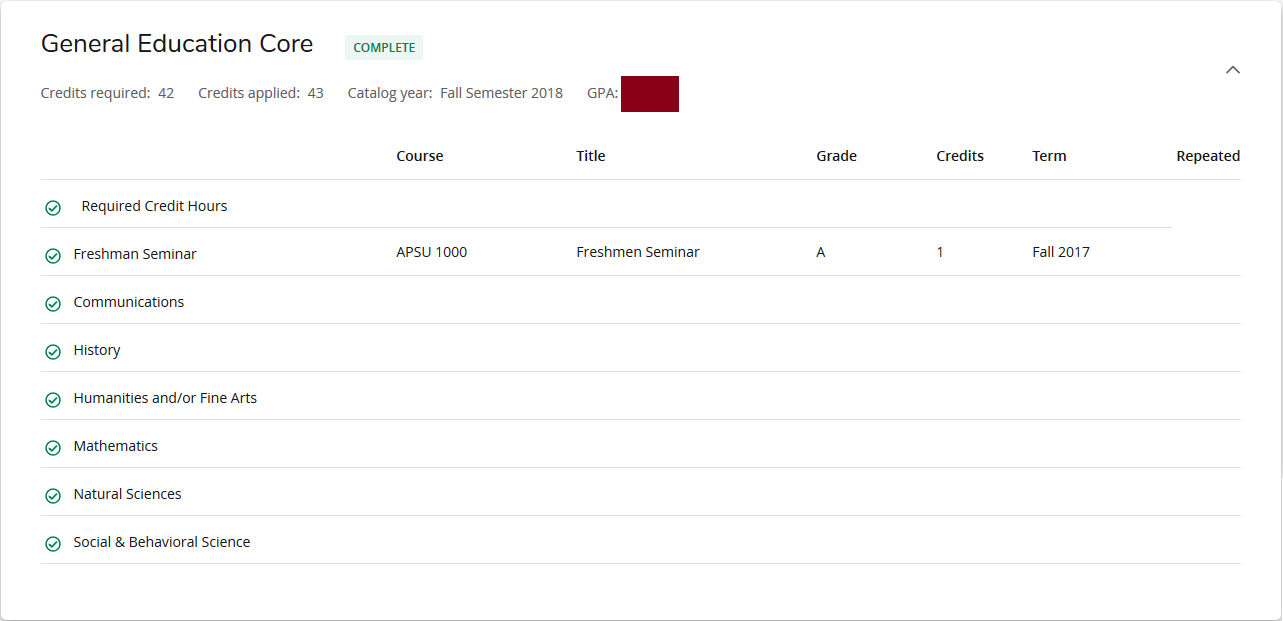
Task: Click the Communications completed checkmark icon
Action: [x=53, y=304]
